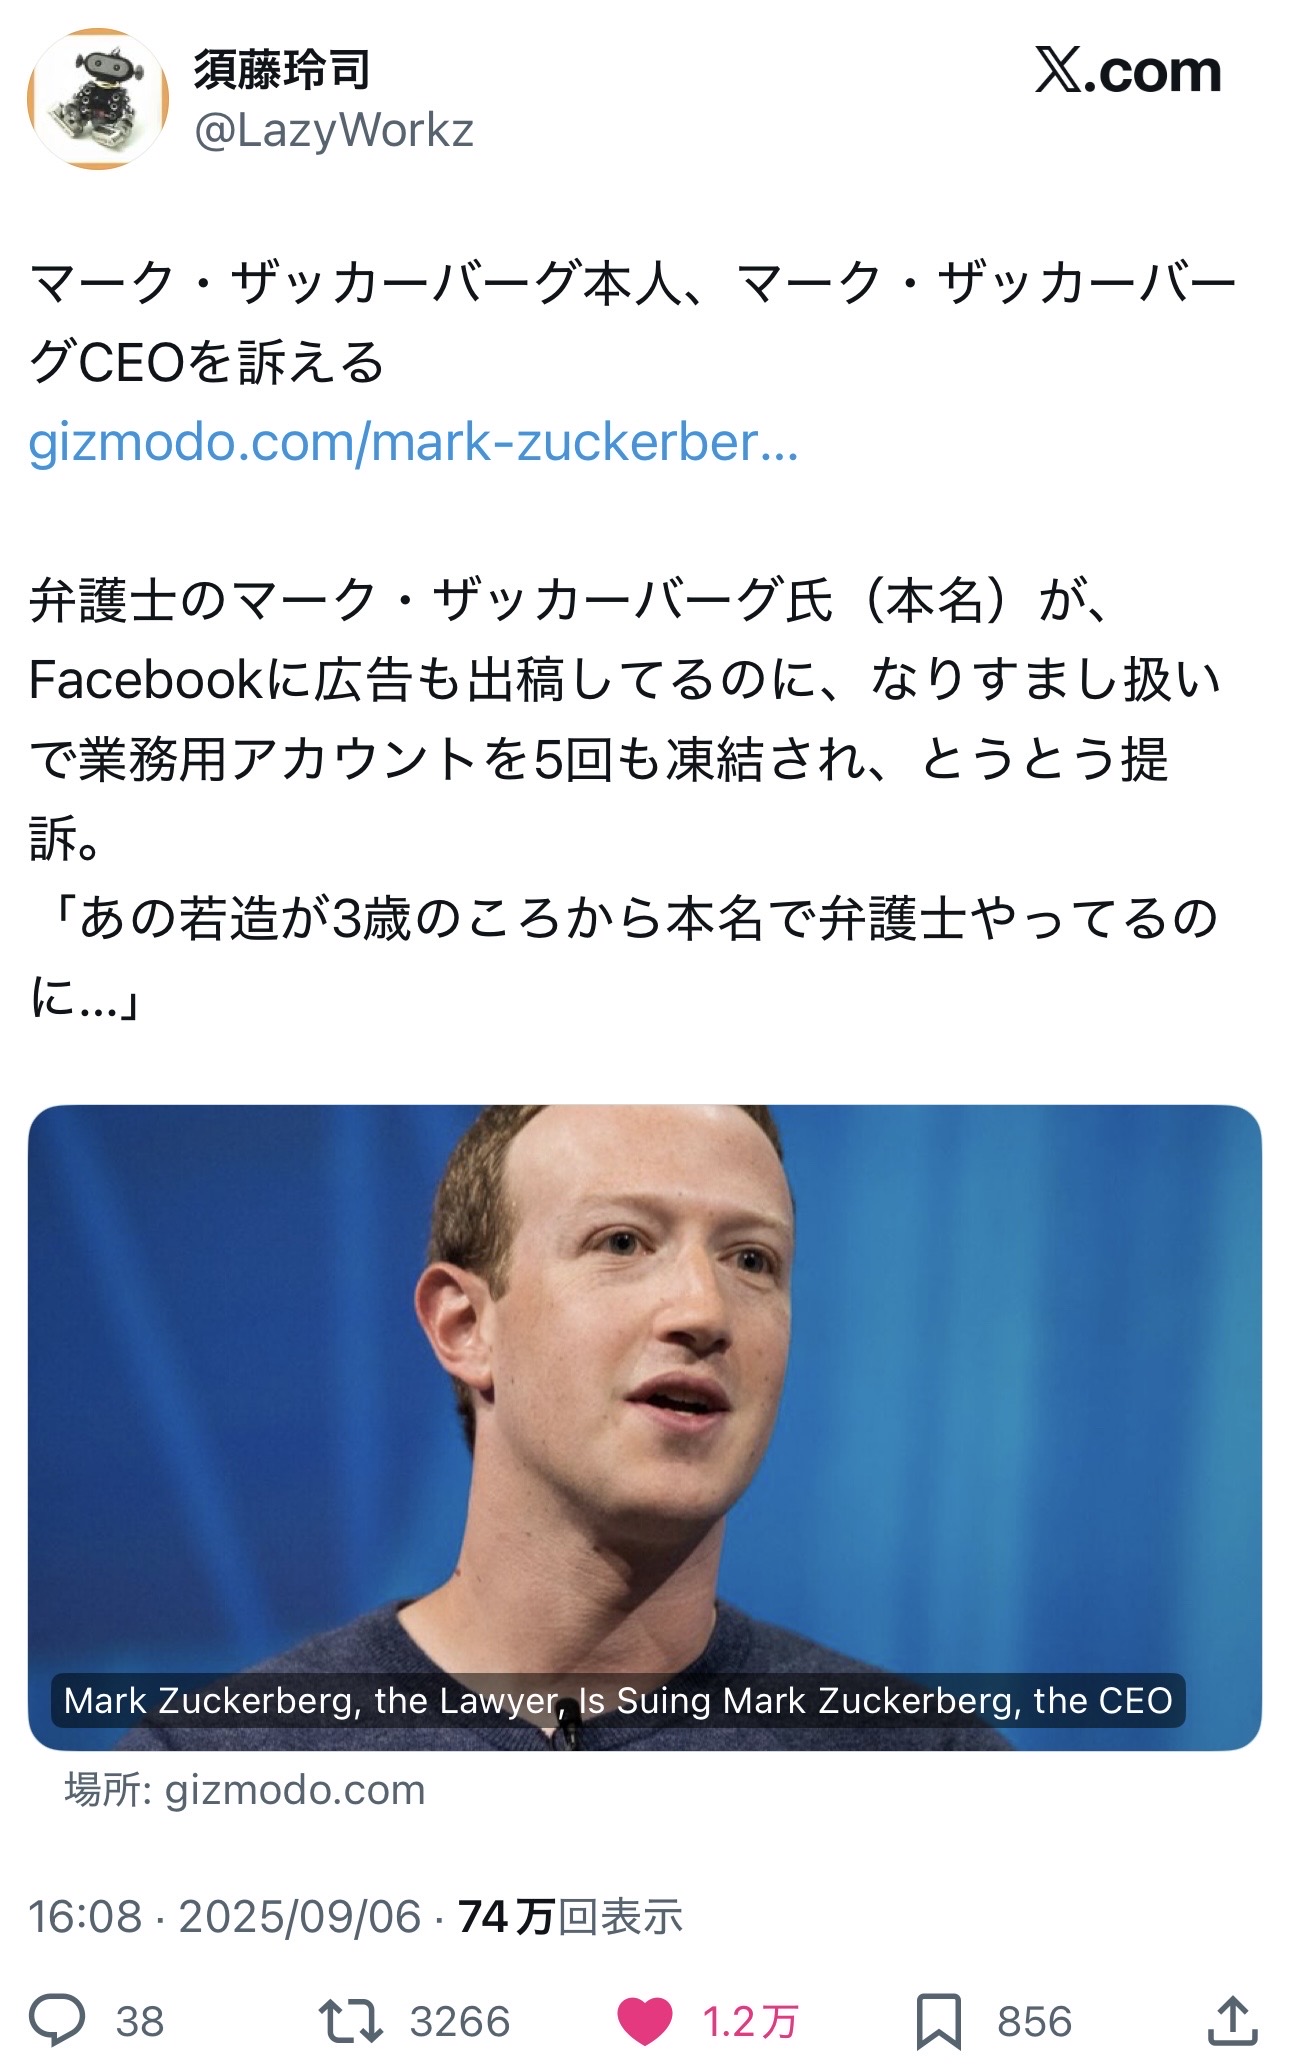Screen dimensions: 1290x2069
Task: View the 16:08 · 2025/09/06 timestamp
Action: (225, 1917)
